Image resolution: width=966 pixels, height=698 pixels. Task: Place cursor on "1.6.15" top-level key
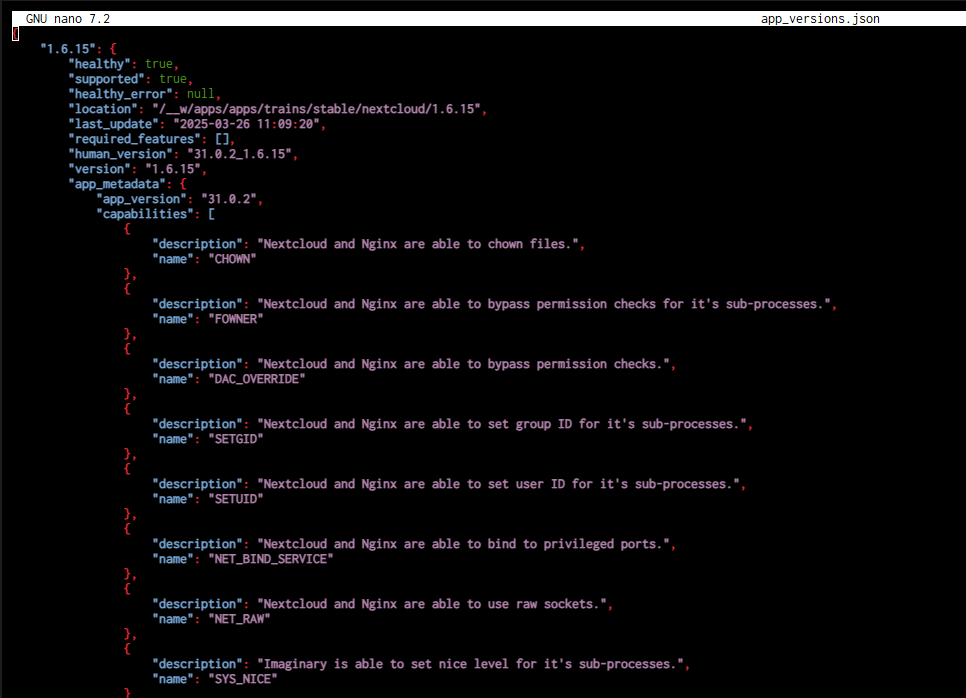pyautogui.click(x=68, y=49)
